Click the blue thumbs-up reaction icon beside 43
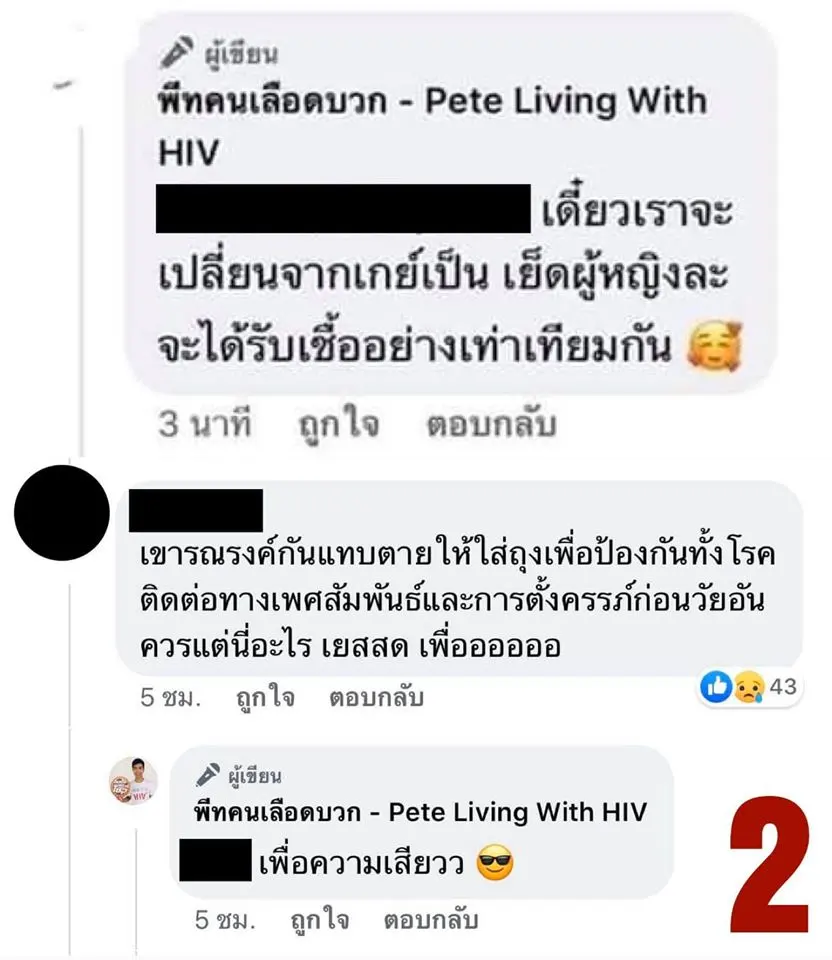 [716, 687]
